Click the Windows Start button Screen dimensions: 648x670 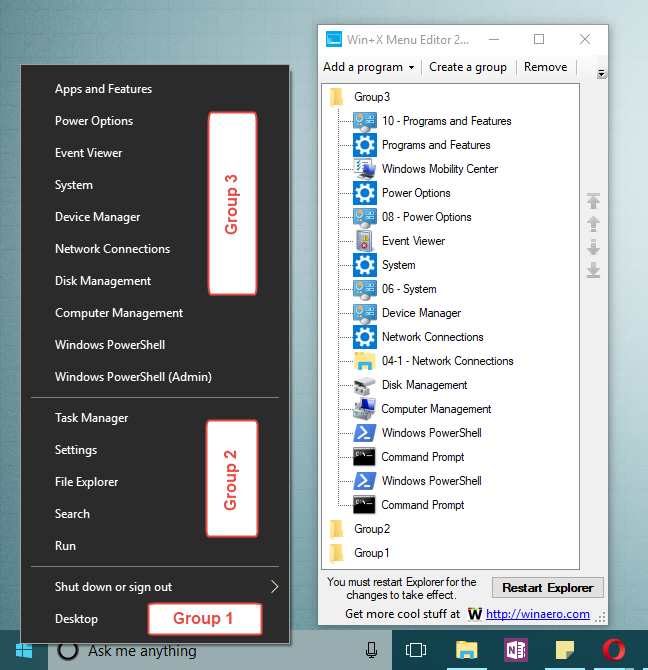(x=24, y=651)
